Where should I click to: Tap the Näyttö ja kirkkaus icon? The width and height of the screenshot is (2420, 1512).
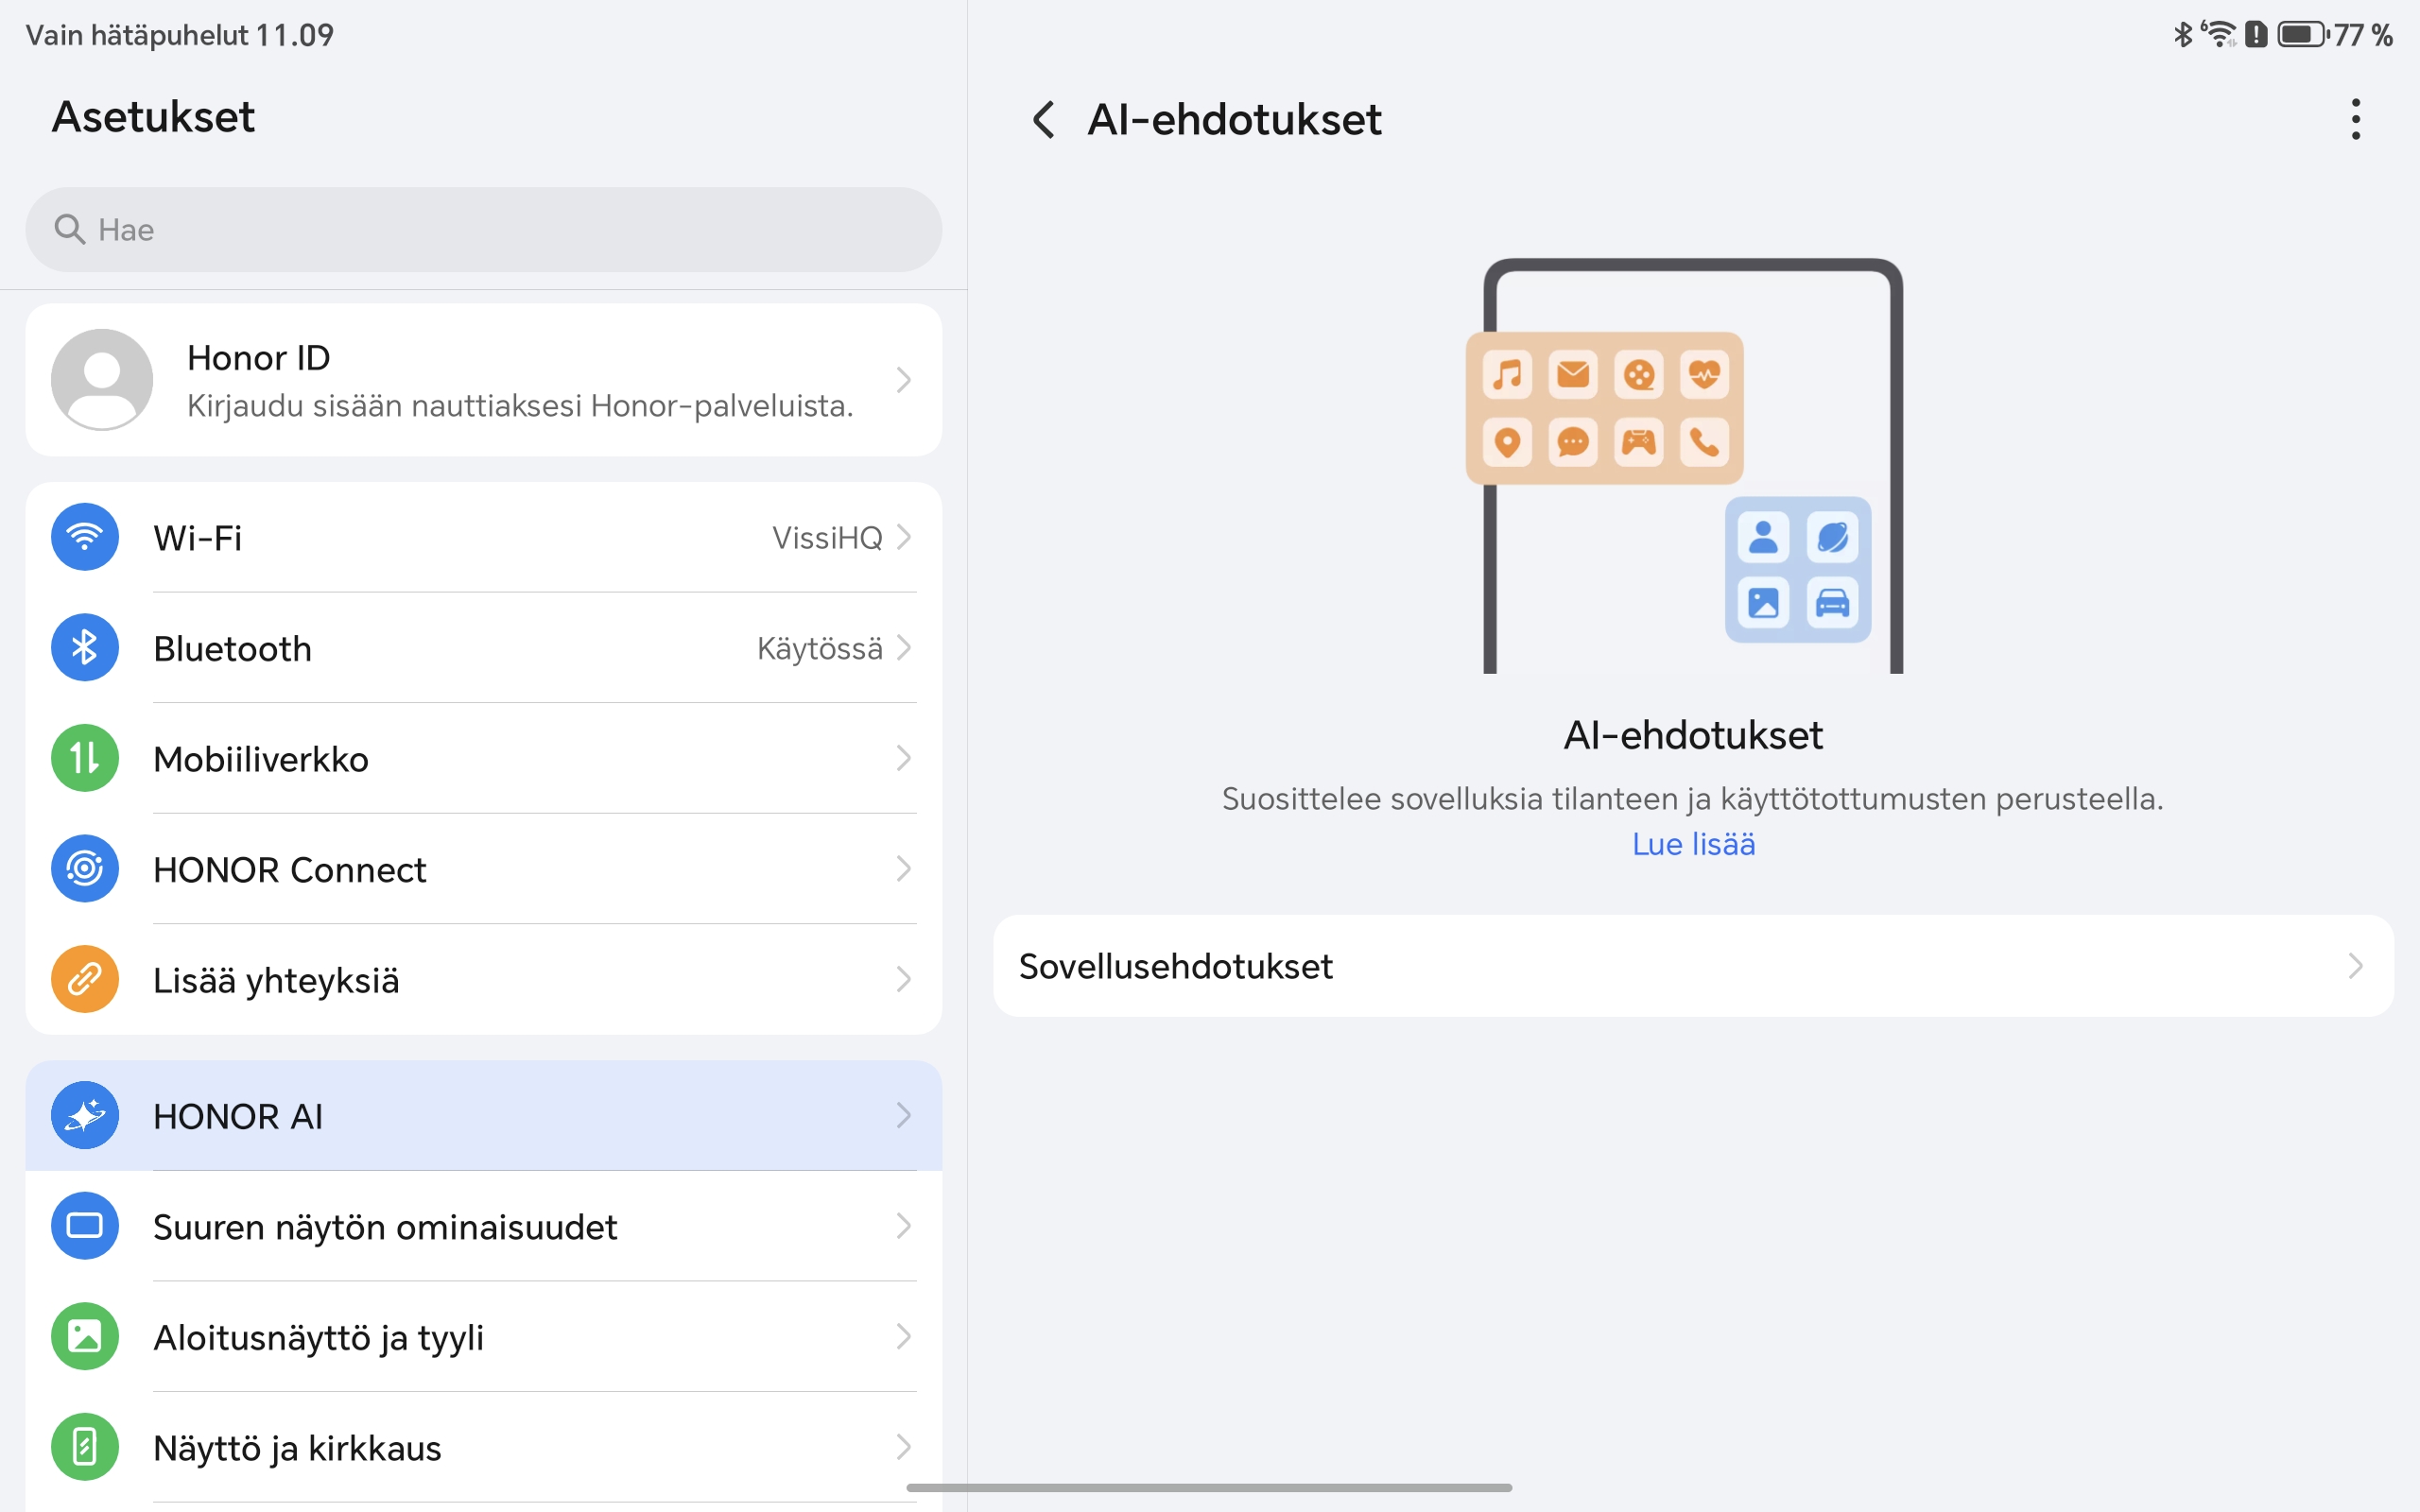point(85,1447)
